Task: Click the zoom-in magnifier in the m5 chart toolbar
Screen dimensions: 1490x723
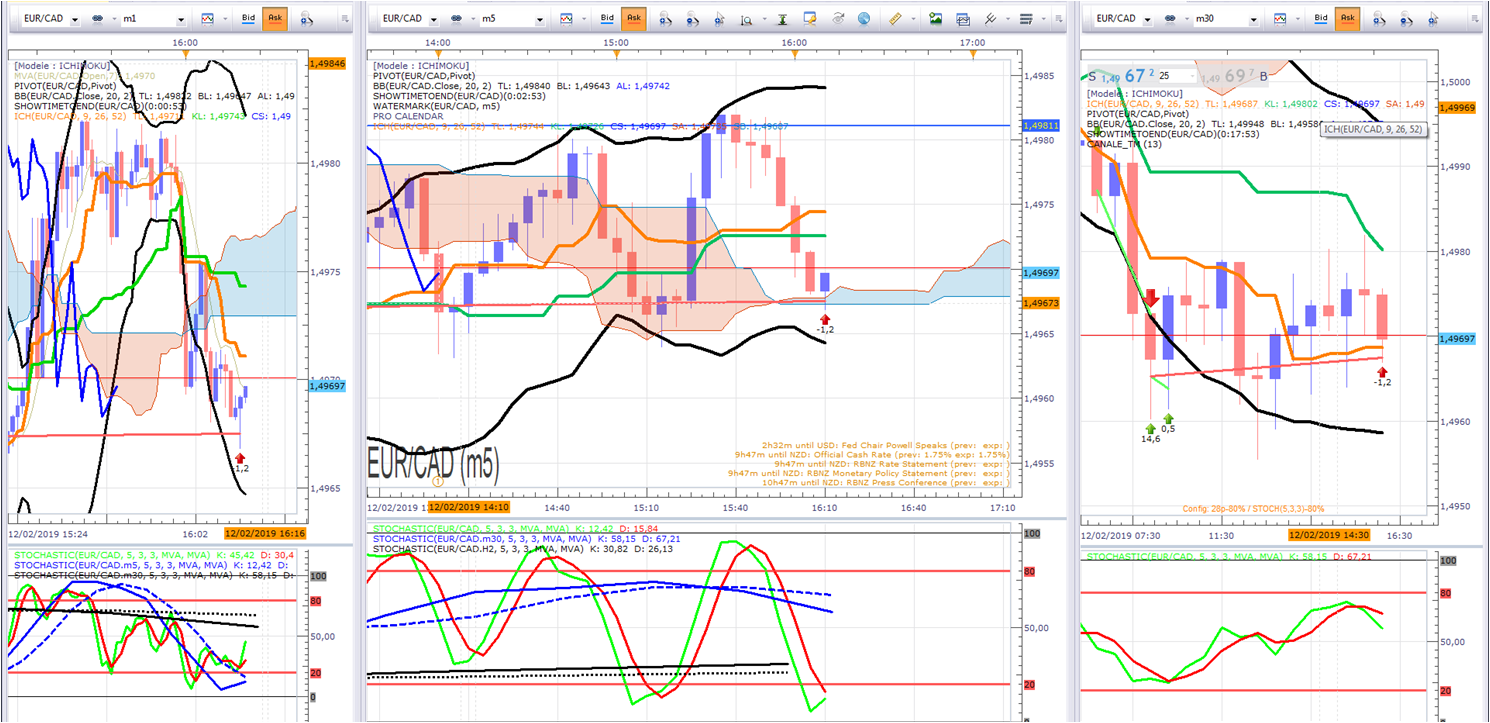Action: click(x=665, y=19)
